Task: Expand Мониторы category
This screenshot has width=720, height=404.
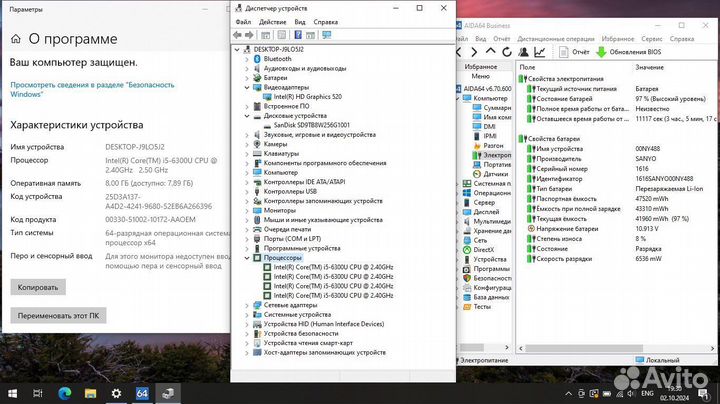Action: point(247,211)
